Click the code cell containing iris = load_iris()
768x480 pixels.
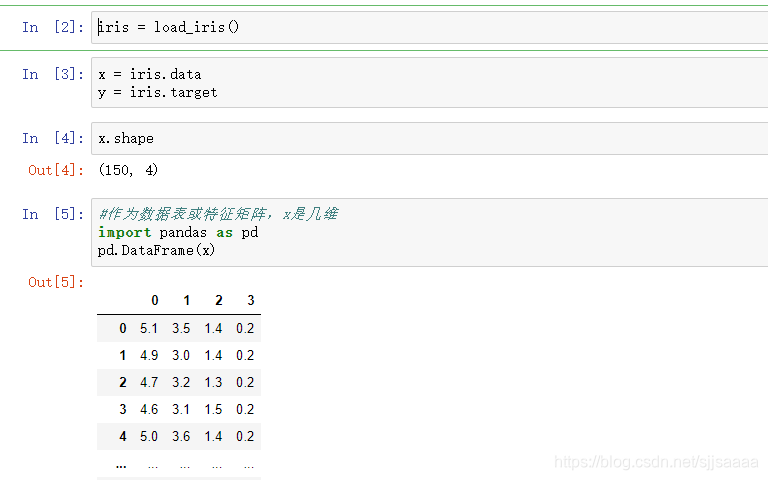pyautogui.click(x=430, y=27)
